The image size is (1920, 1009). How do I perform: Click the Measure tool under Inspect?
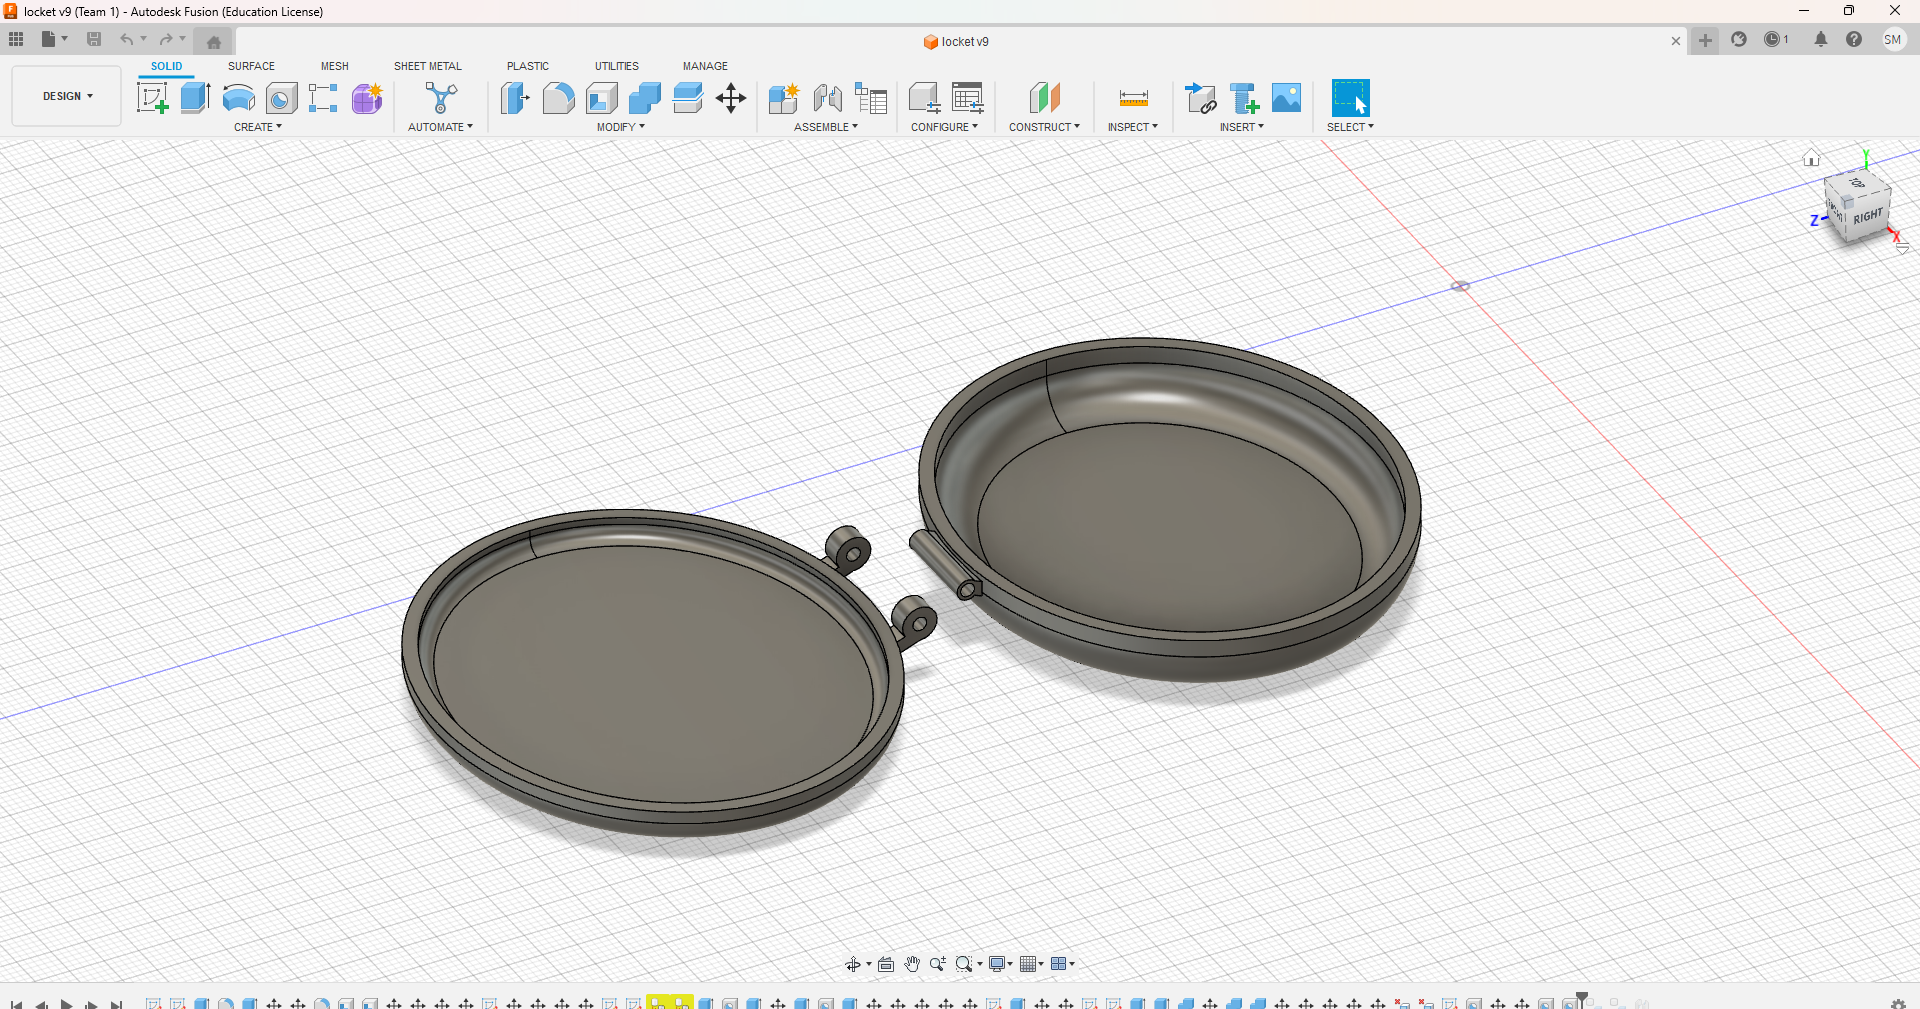click(1133, 98)
